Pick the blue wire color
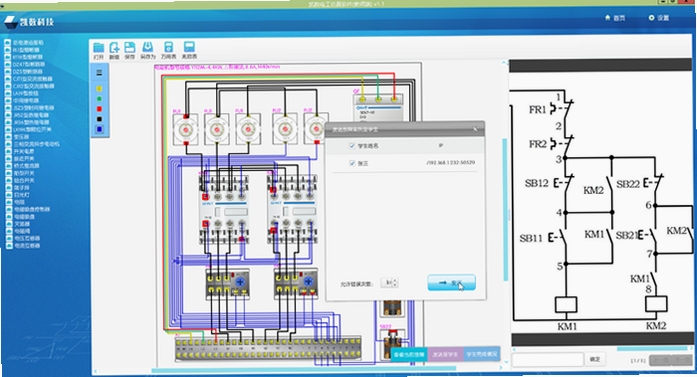 [99, 129]
